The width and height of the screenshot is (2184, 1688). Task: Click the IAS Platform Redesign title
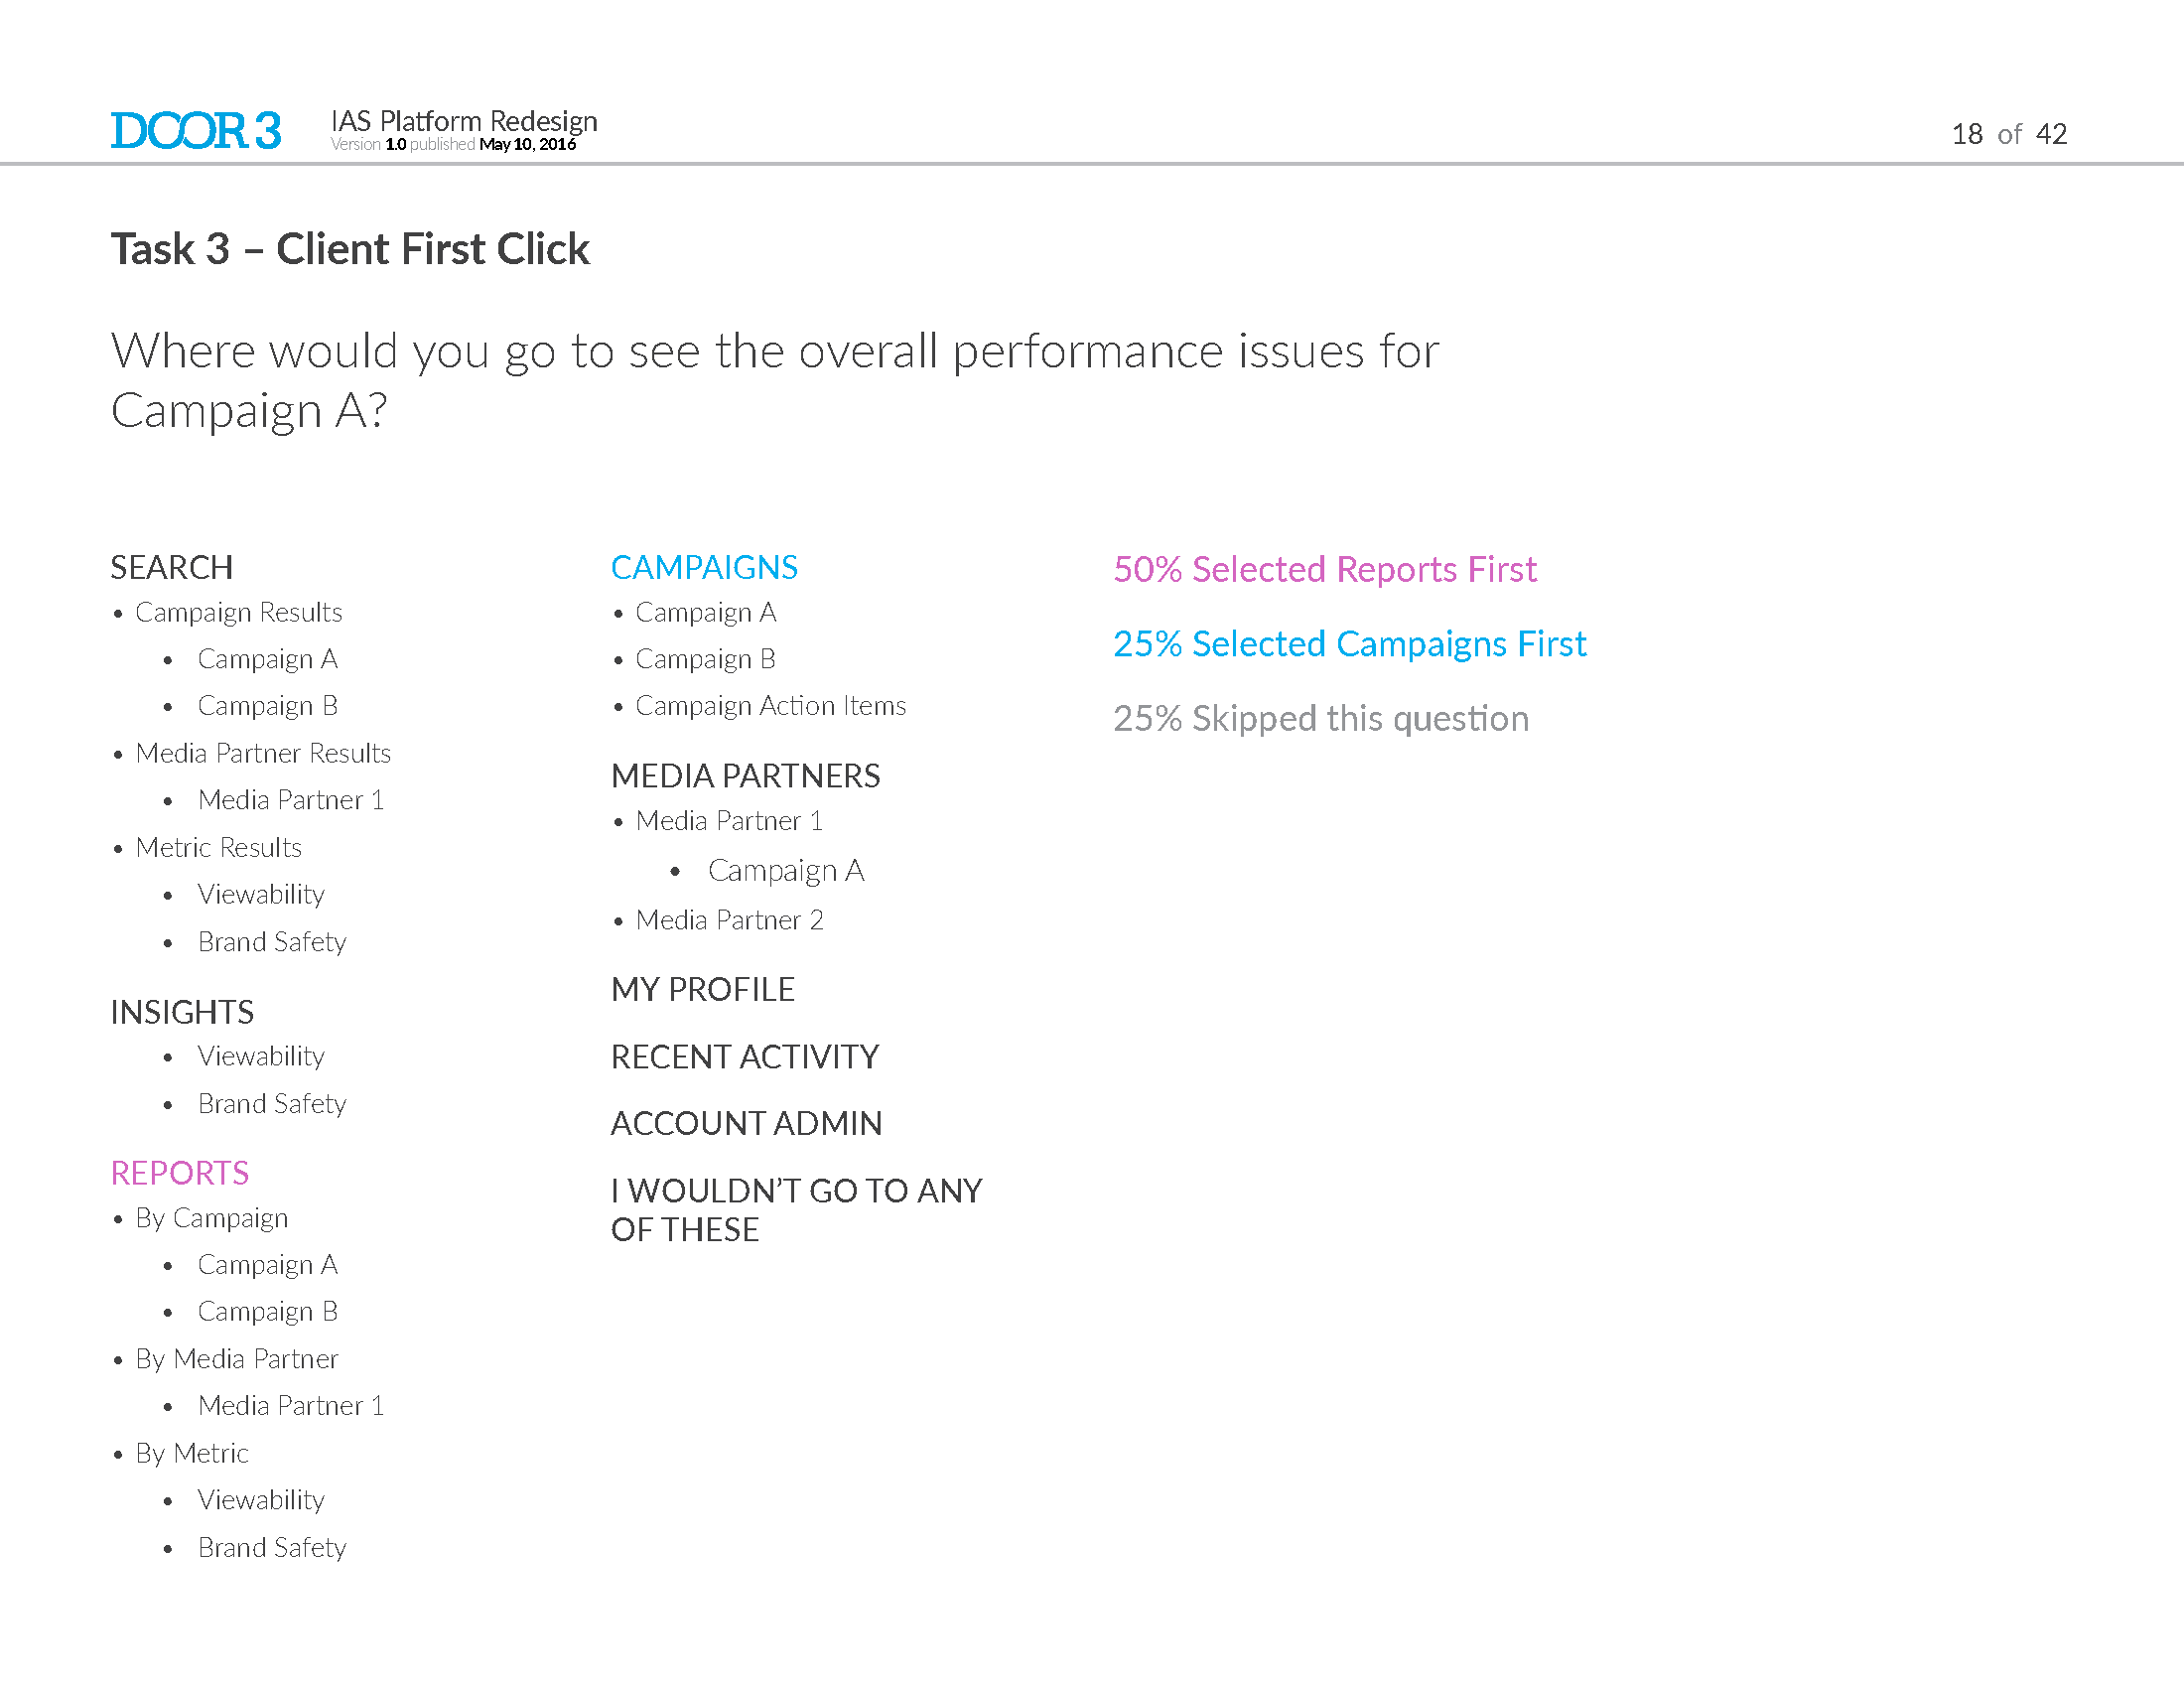click(465, 121)
